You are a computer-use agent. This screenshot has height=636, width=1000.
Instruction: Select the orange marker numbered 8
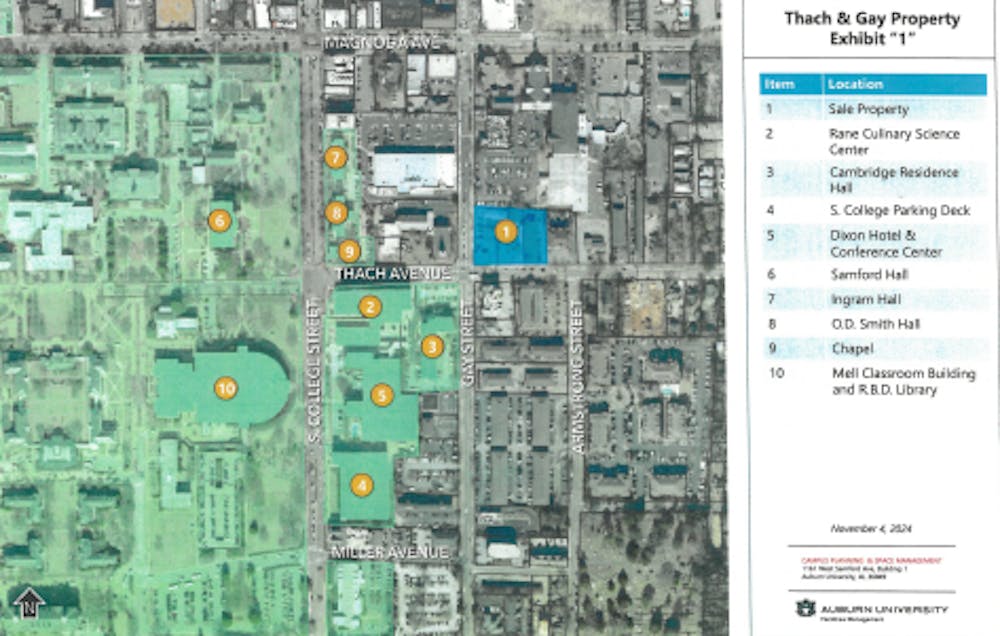[x=337, y=212]
